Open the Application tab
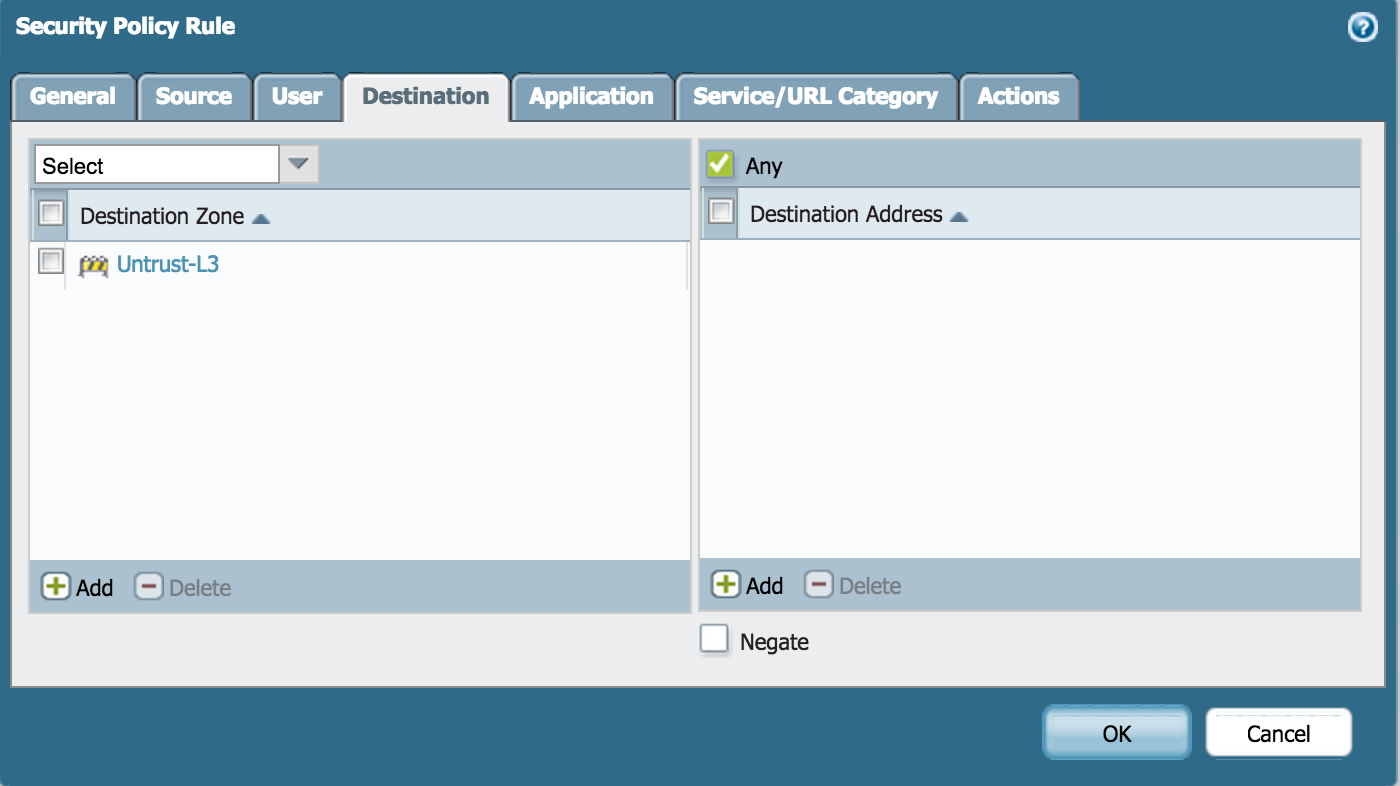Viewport: 1400px width, 786px height. click(592, 96)
